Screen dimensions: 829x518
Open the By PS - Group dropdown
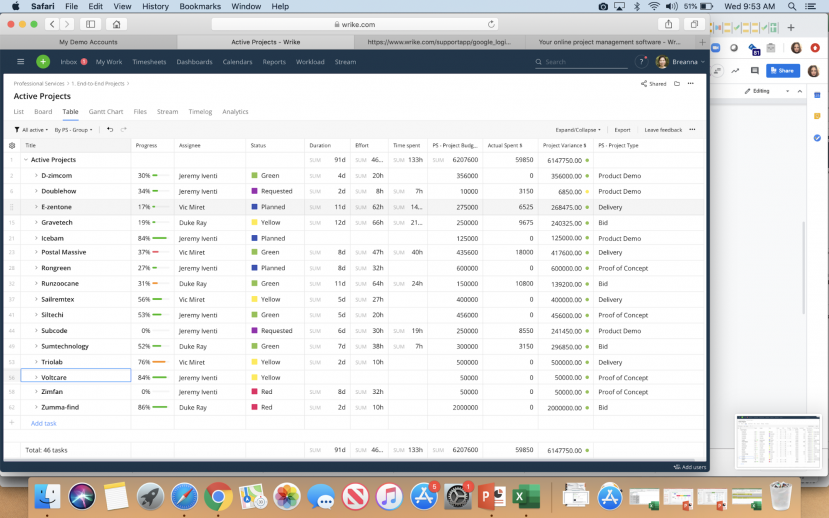73,130
